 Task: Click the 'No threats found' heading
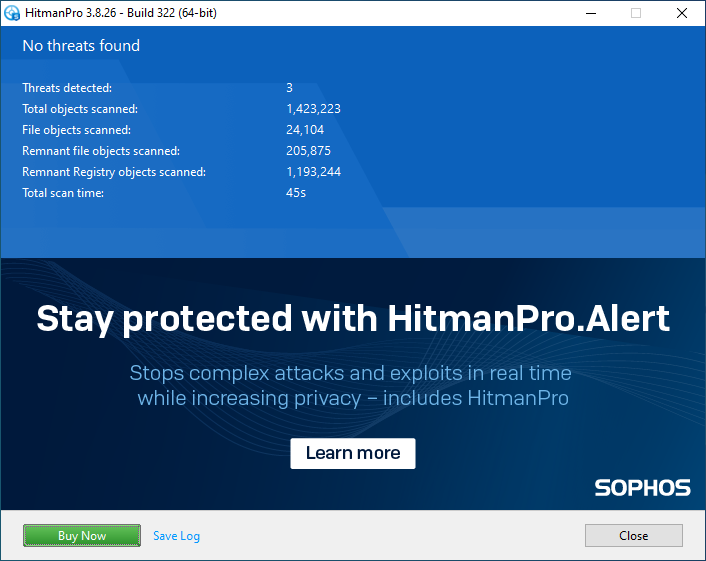81,46
